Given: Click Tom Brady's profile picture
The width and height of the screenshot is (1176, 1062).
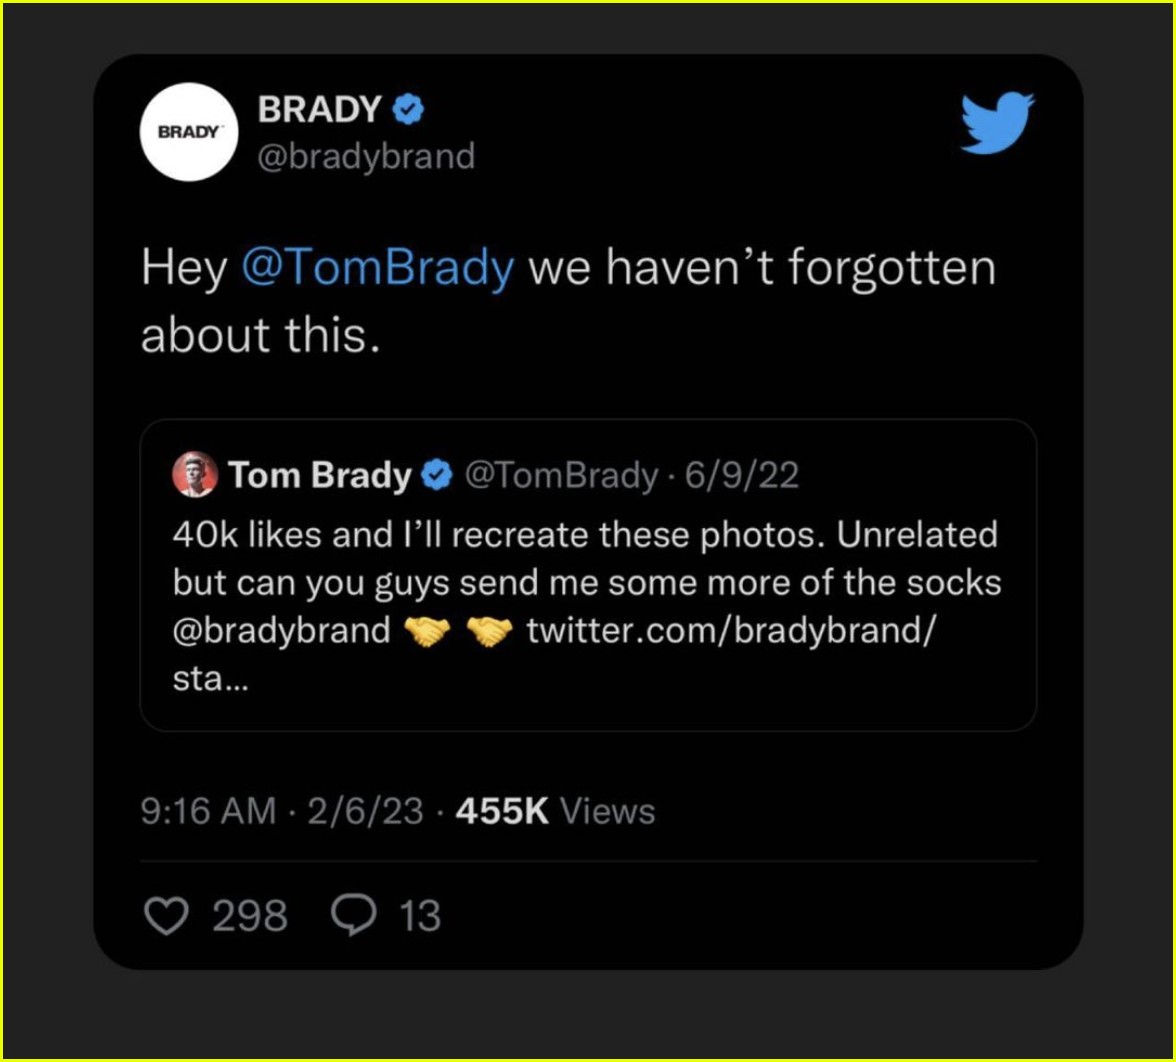Looking at the screenshot, I should click(x=196, y=476).
